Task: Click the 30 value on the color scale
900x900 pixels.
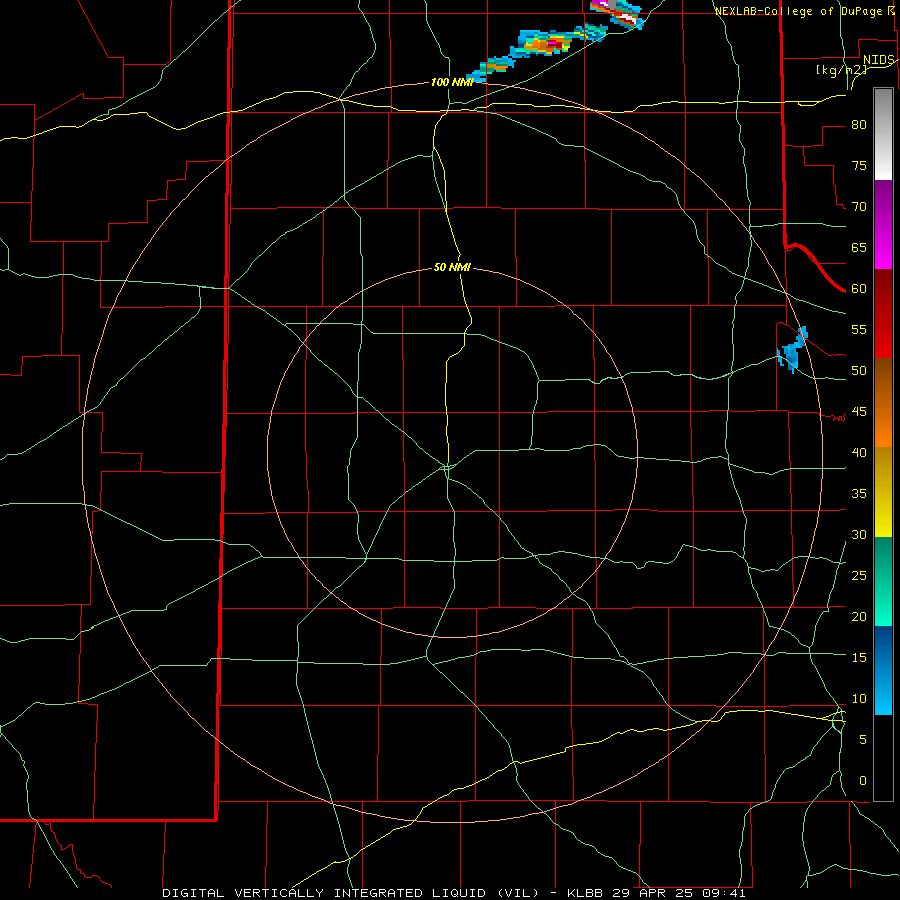Action: 859,534
